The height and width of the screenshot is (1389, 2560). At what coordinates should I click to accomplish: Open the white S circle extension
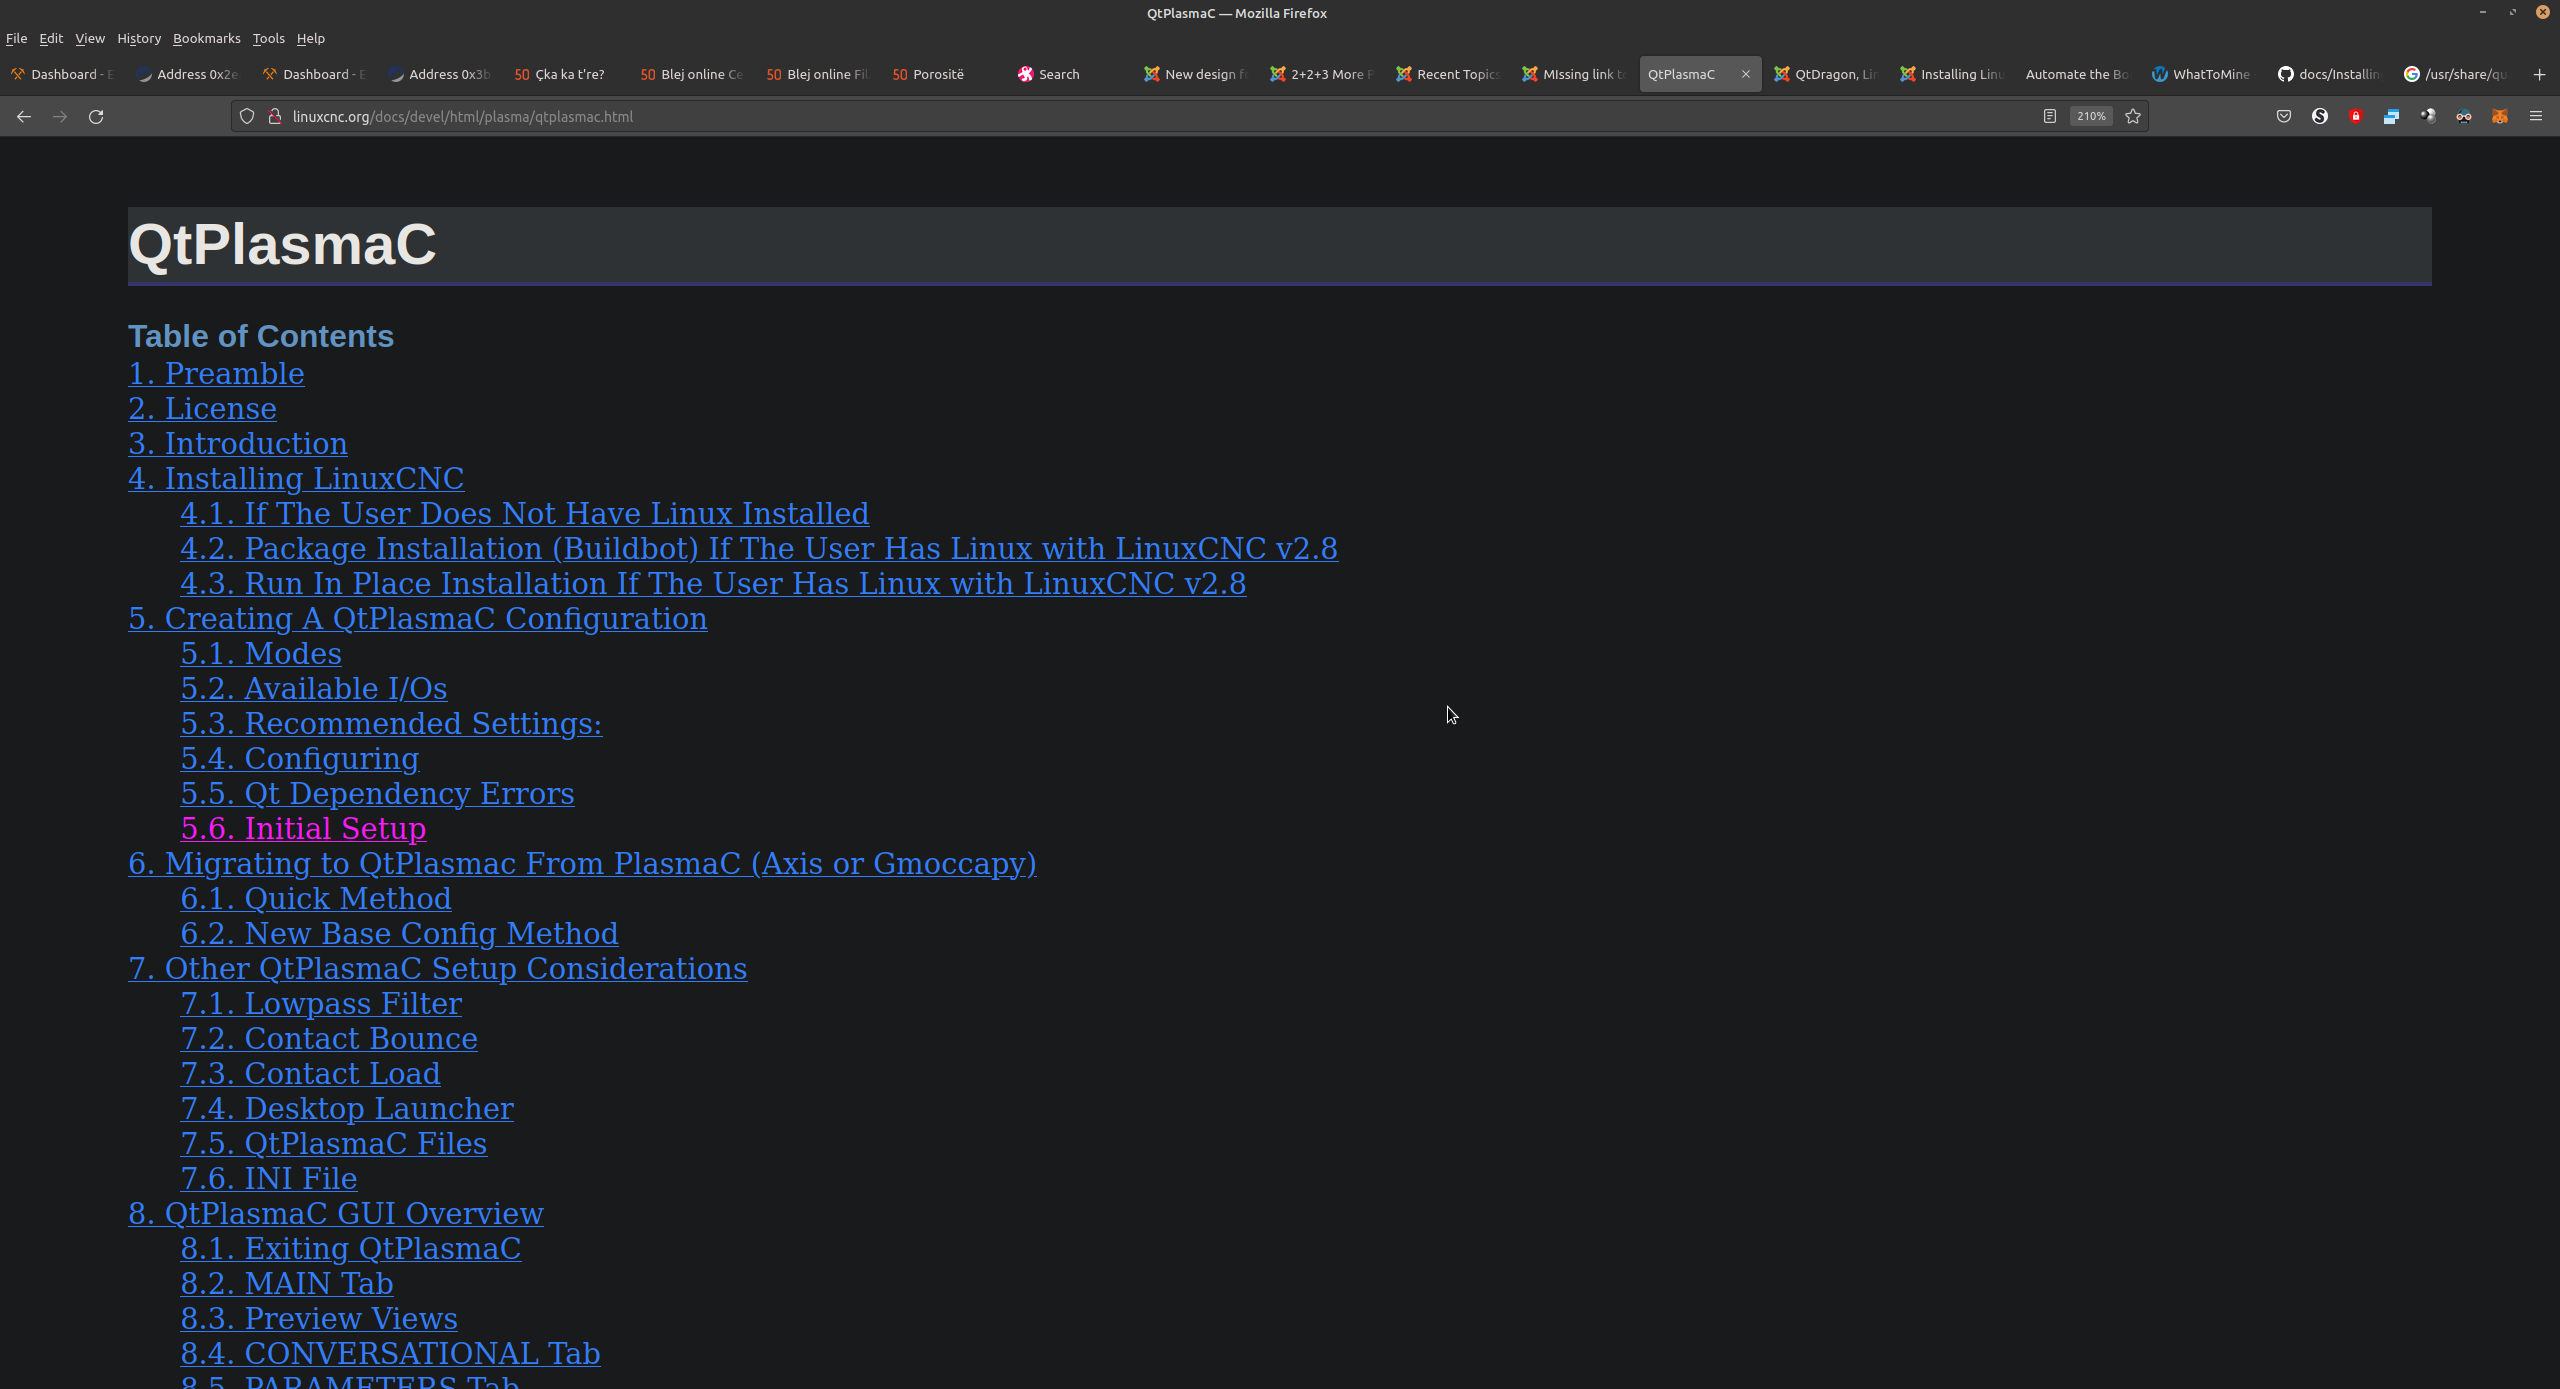2320,116
